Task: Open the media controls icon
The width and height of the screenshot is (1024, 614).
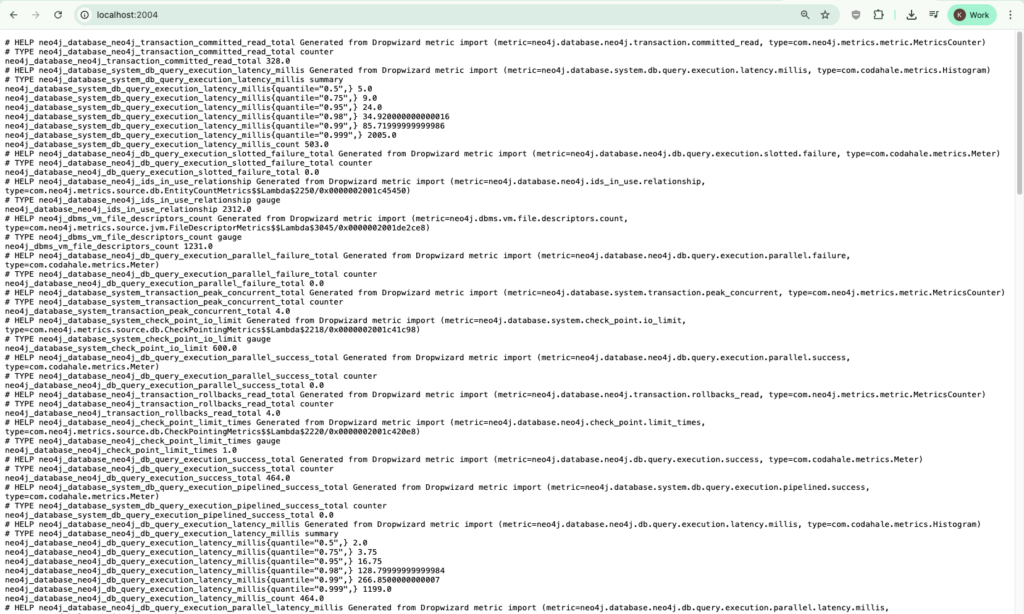Action: click(x=933, y=15)
